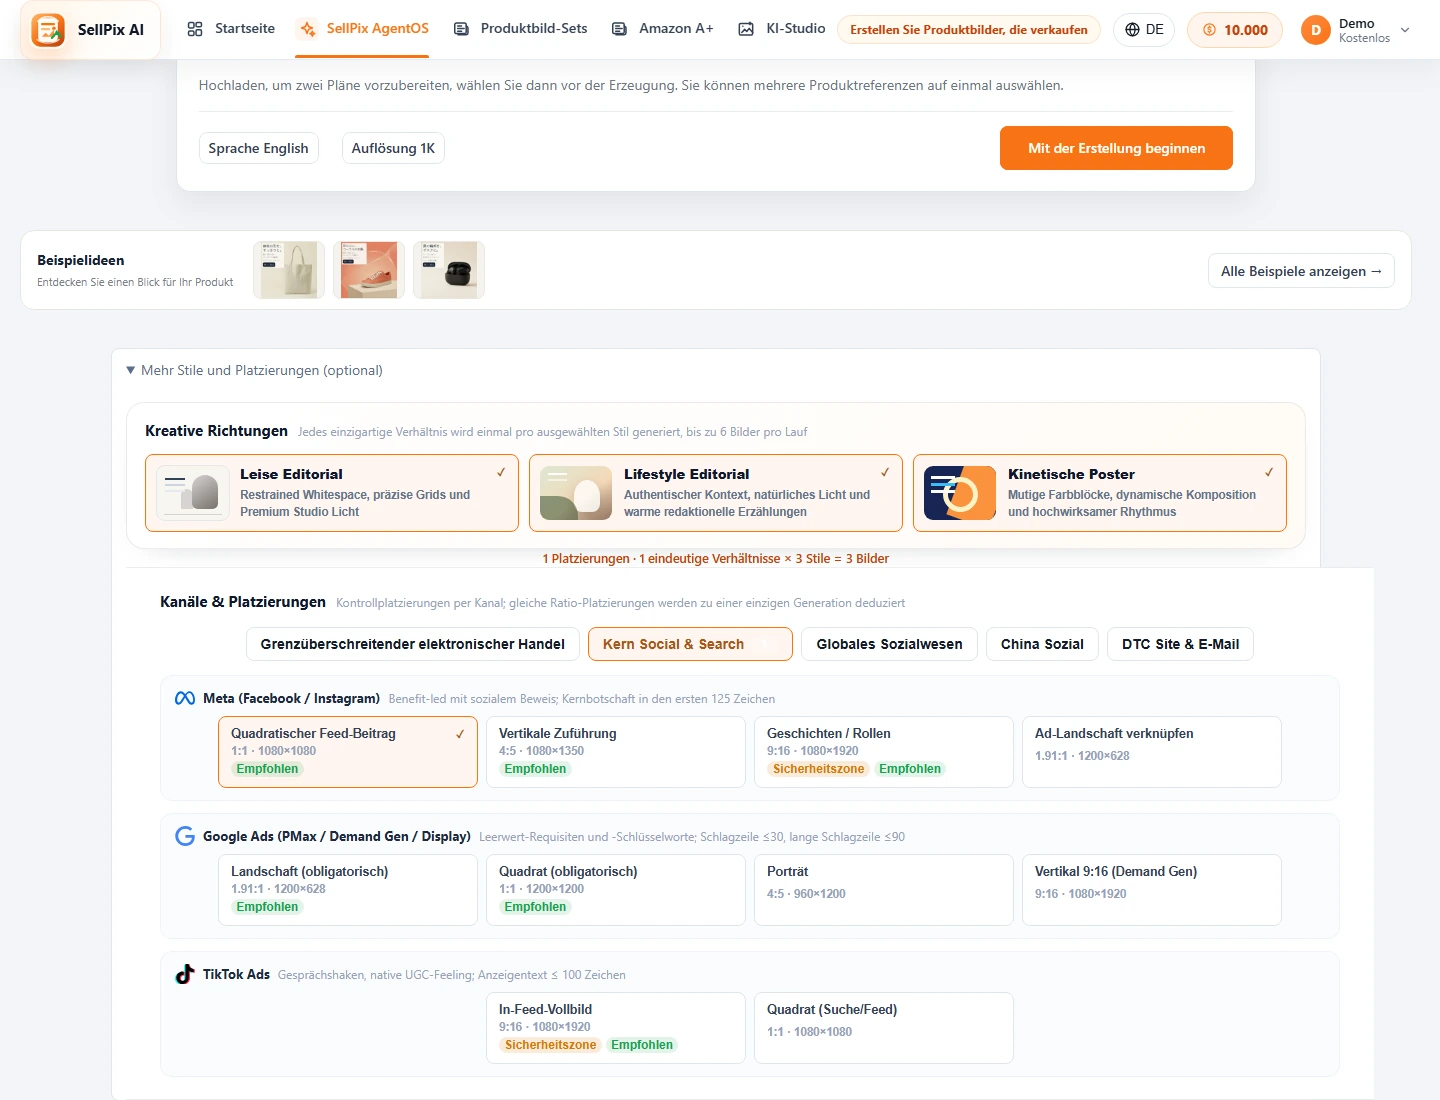Collapse Mehr Stile und Platzierungen section
Viewport: 1440px width, 1100px height.
click(254, 370)
